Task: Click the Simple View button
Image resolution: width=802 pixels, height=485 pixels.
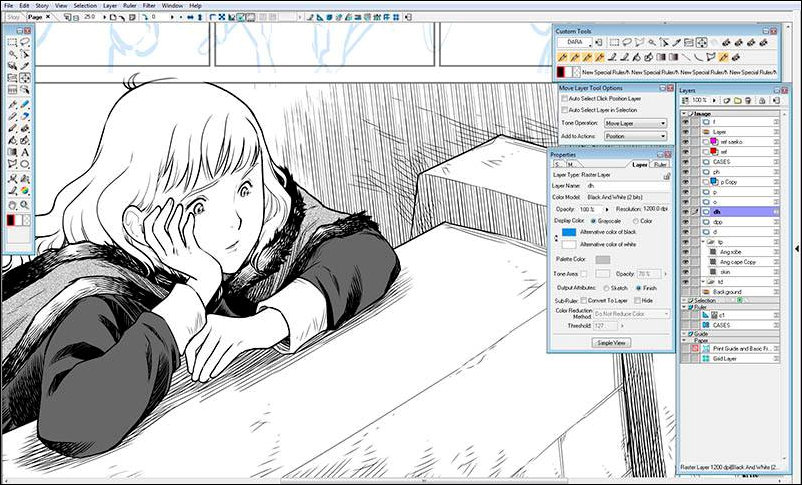Action: (611, 342)
